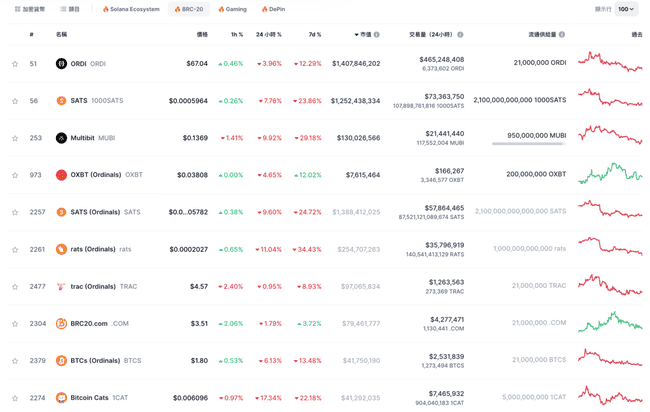
Task: Click the Bitcoin Cats logo
Action: pyautogui.click(x=61, y=398)
